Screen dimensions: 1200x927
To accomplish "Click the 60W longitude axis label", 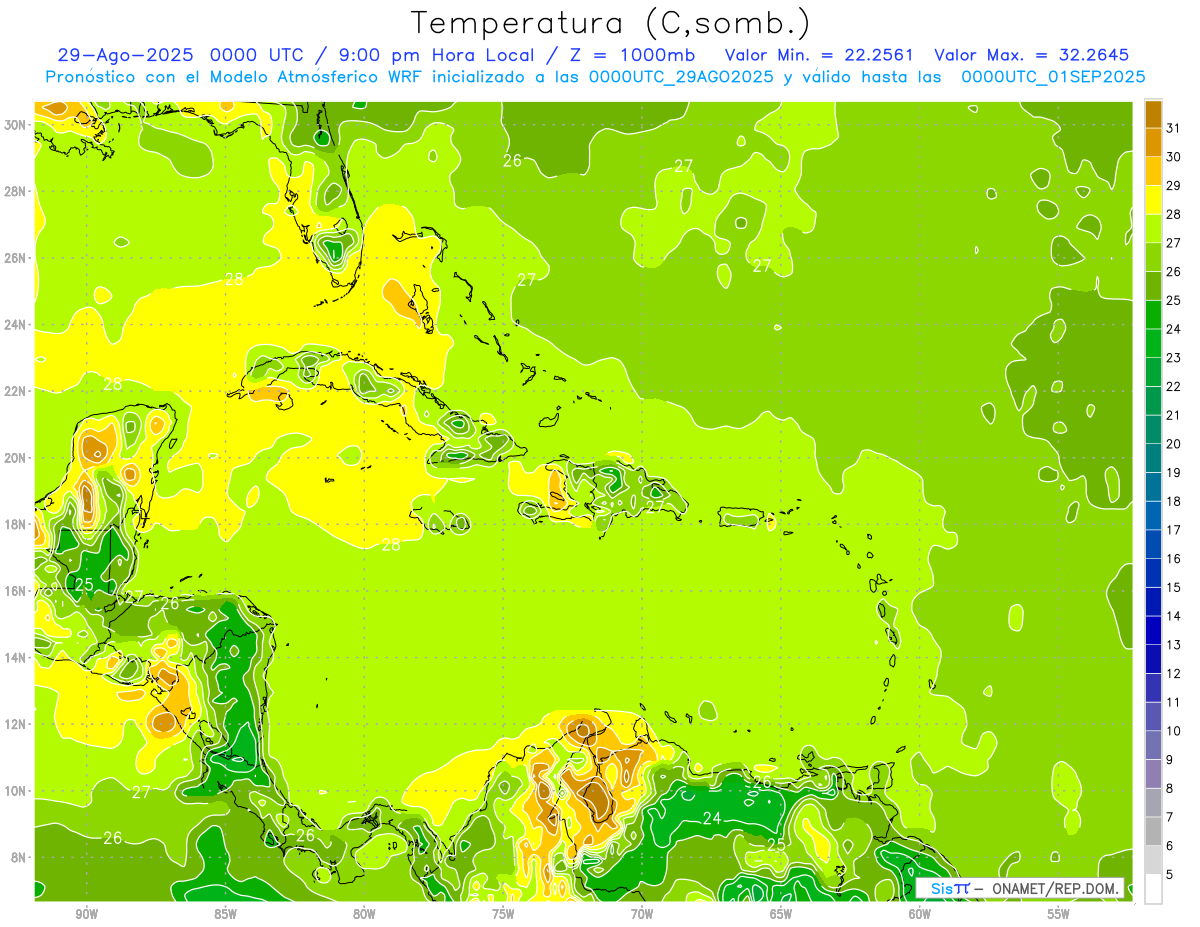I will point(920,914).
